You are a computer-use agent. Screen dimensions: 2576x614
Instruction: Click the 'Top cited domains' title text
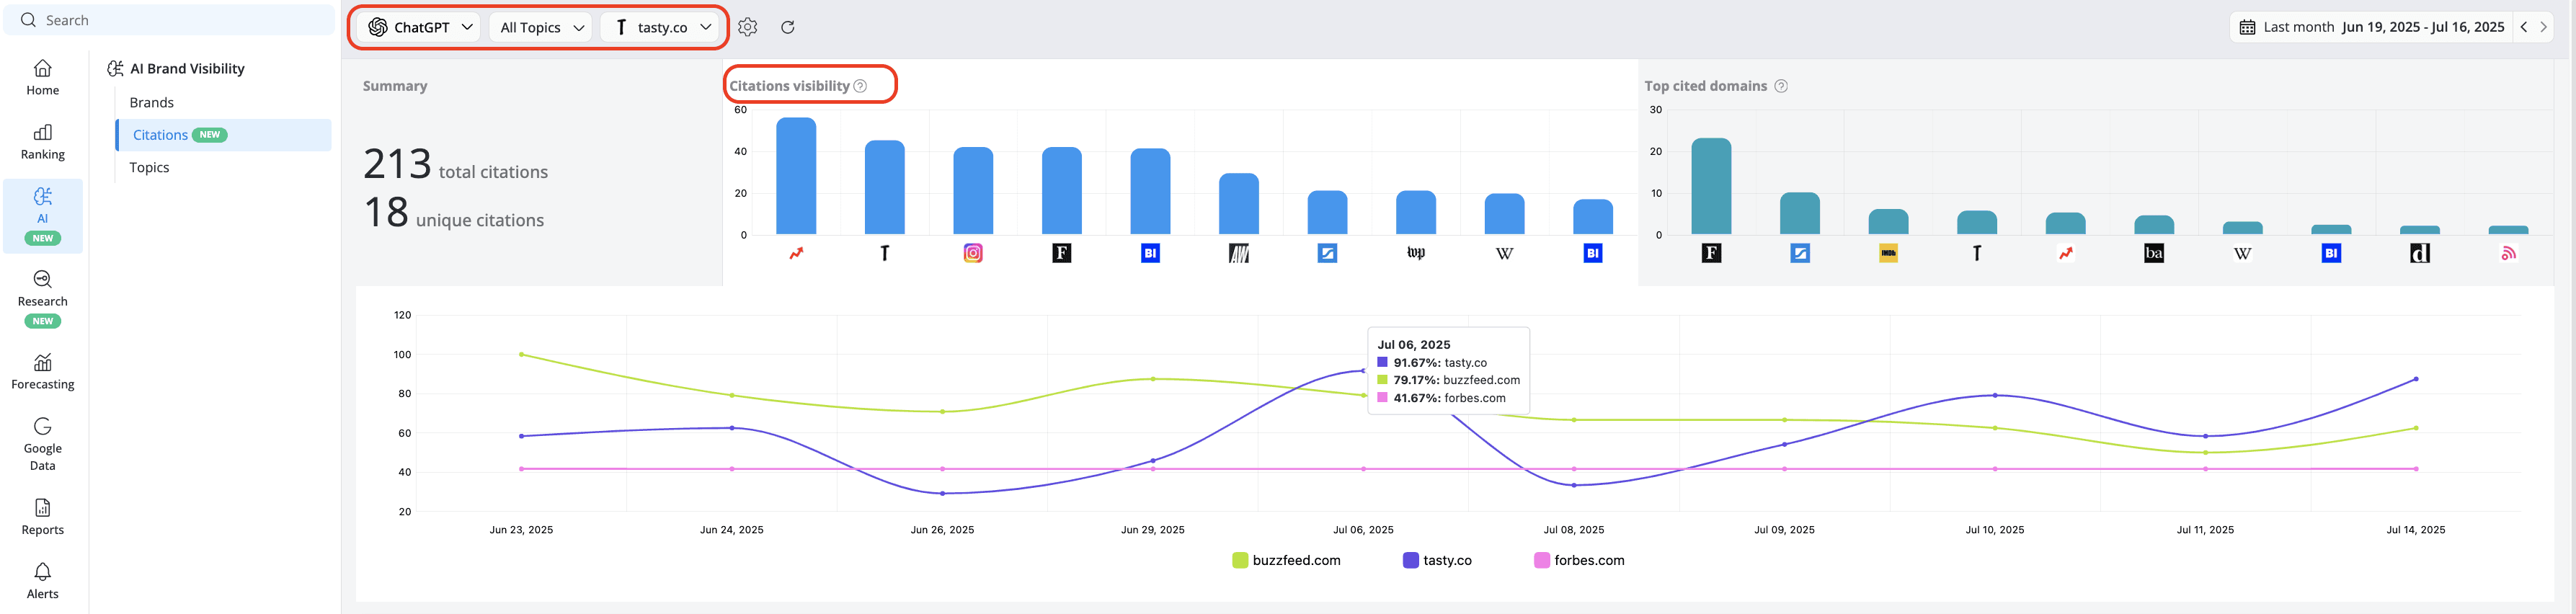click(1706, 86)
